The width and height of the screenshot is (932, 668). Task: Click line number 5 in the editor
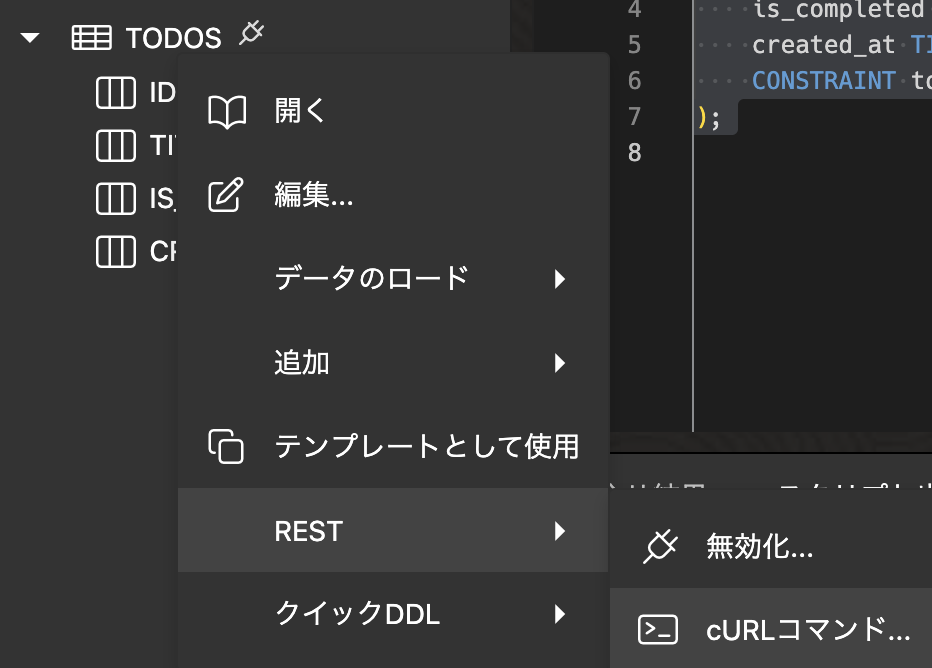pos(635,45)
